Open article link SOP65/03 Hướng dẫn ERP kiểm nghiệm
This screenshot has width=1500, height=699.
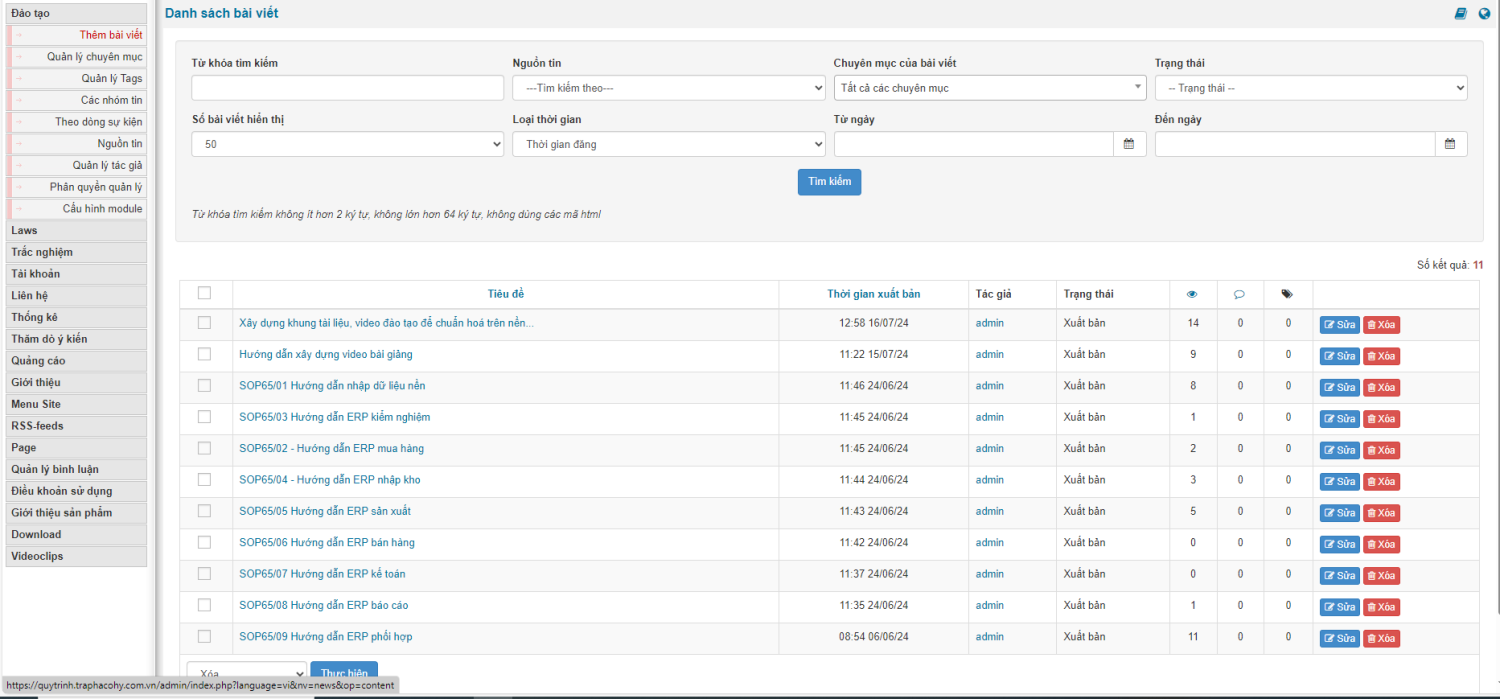coord(334,417)
